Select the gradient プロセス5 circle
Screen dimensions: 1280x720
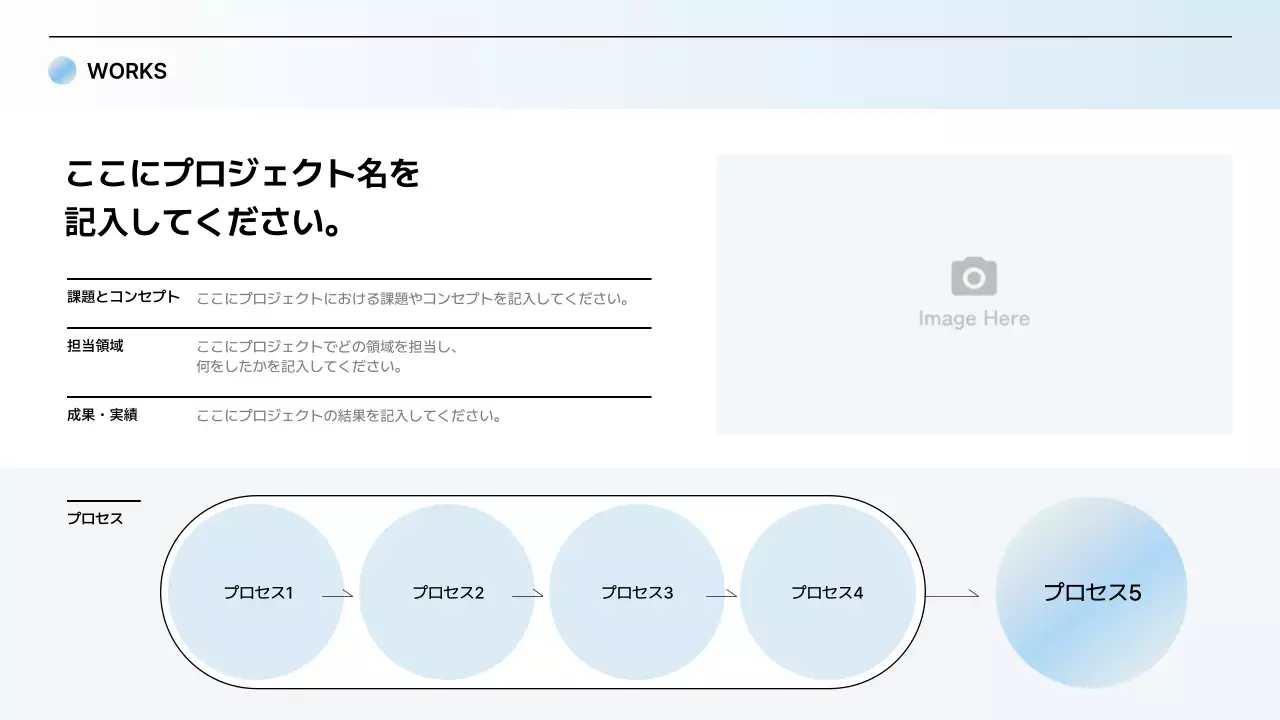pos(1092,592)
